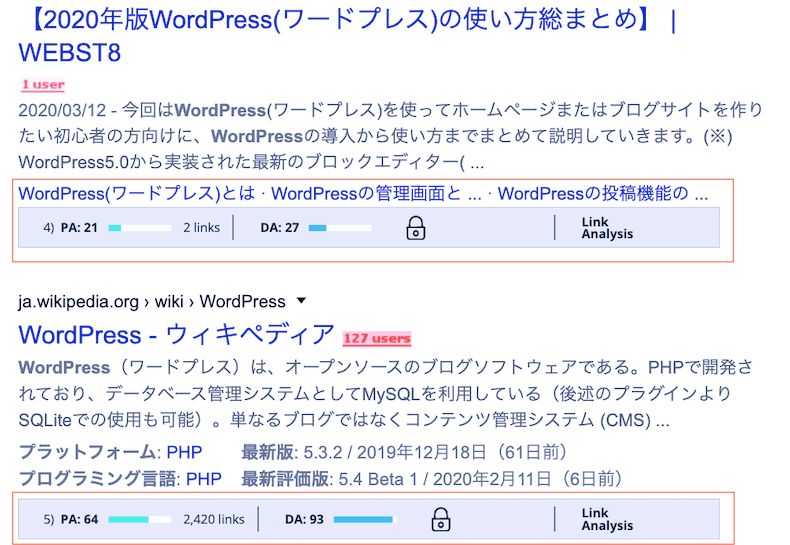
Task: Open the 'WordPress - ウィキペディア' result title
Action: [x=176, y=334]
